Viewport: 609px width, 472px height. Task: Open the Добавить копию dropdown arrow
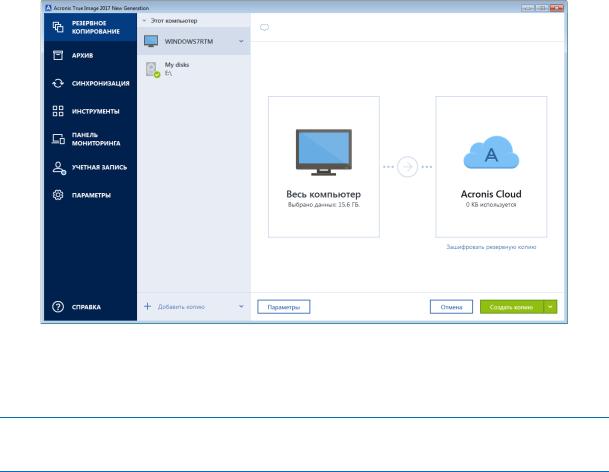241,307
